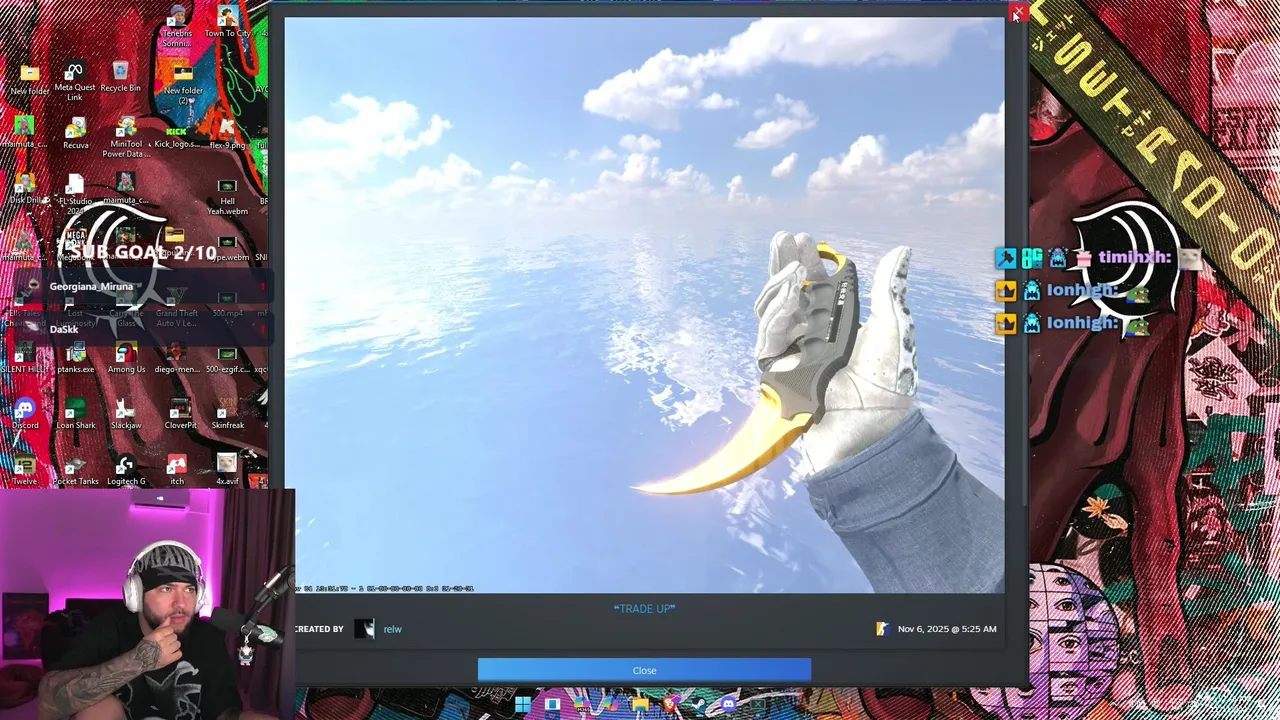Select the Slackjaw desktop shortcut
The width and height of the screenshot is (1280, 720).
(x=125, y=414)
